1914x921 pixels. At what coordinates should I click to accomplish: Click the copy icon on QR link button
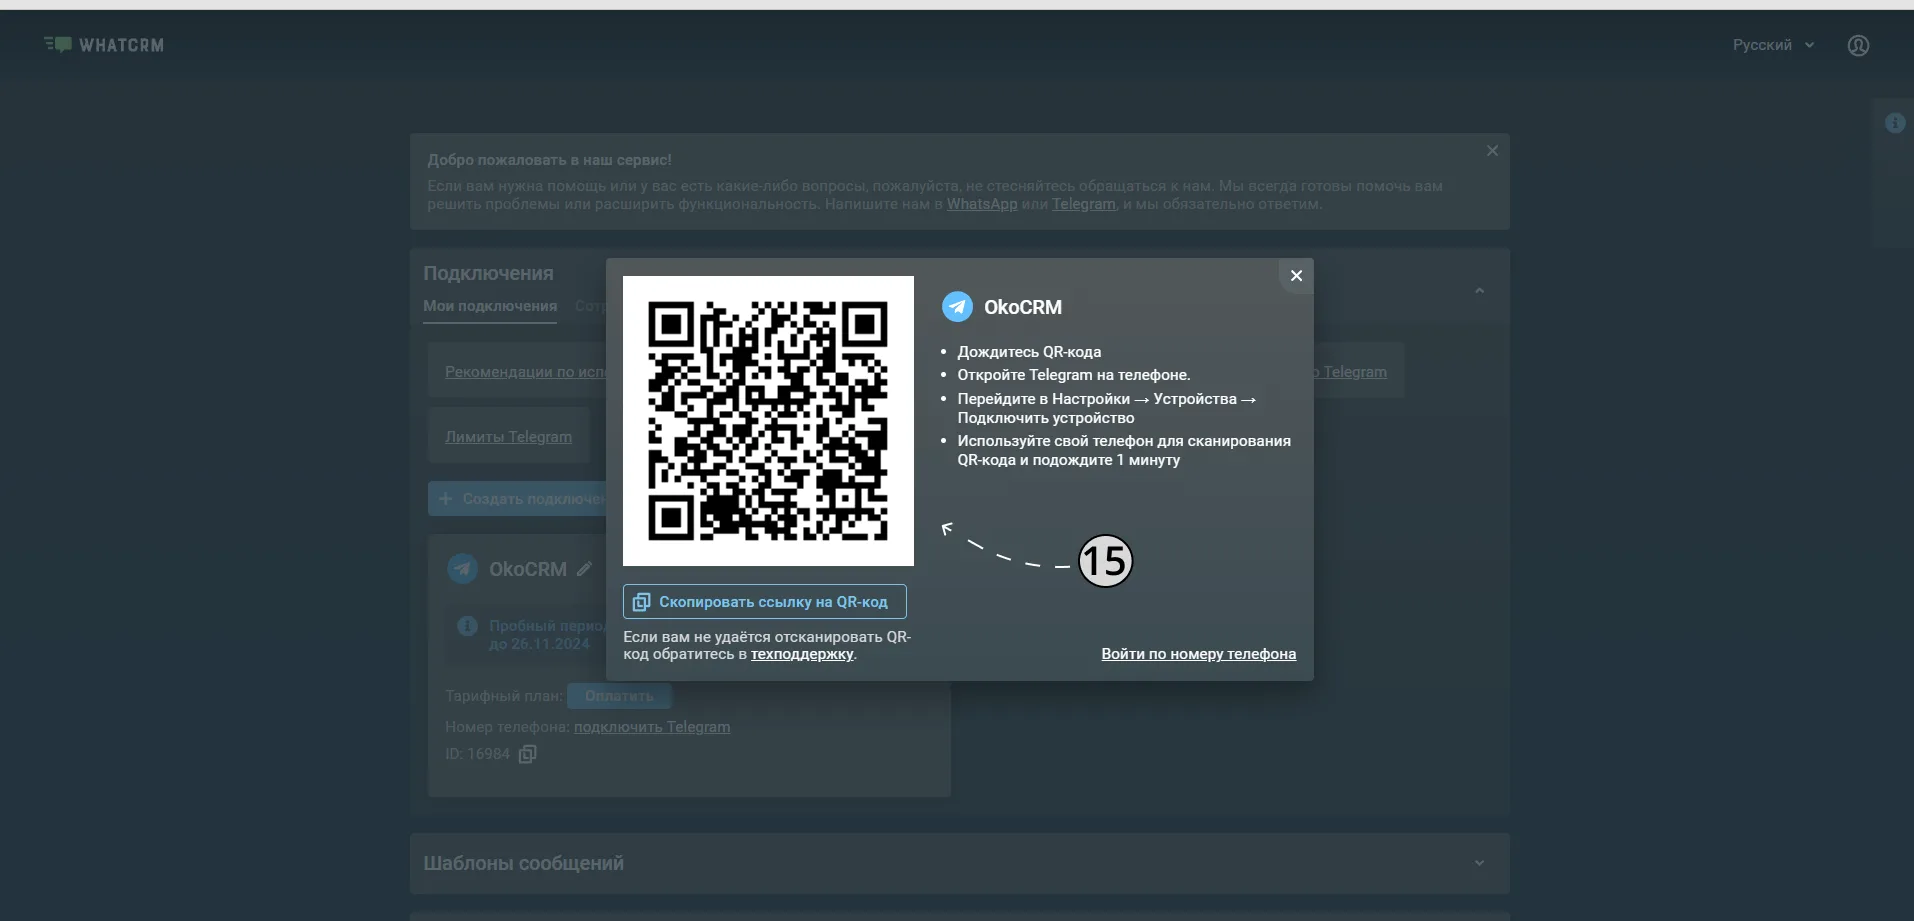(x=642, y=602)
